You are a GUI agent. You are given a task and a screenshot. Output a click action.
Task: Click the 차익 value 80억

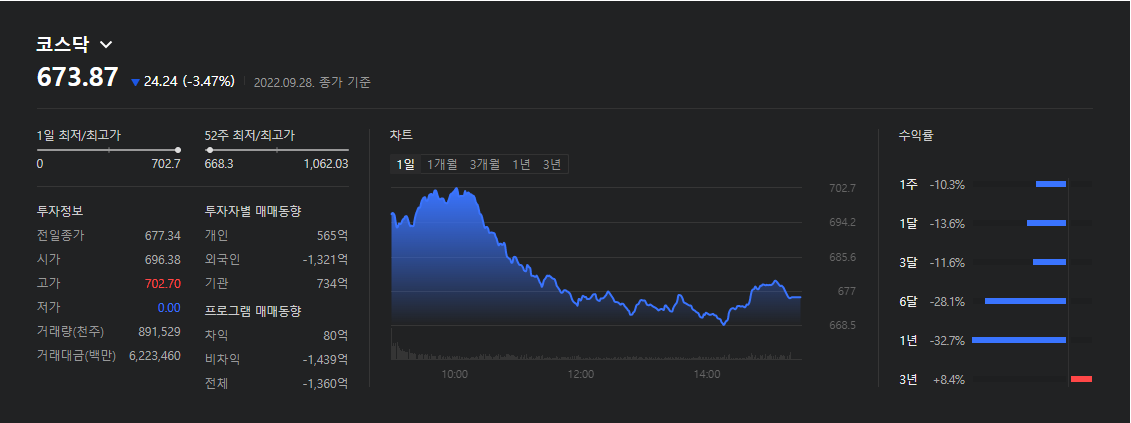335,336
